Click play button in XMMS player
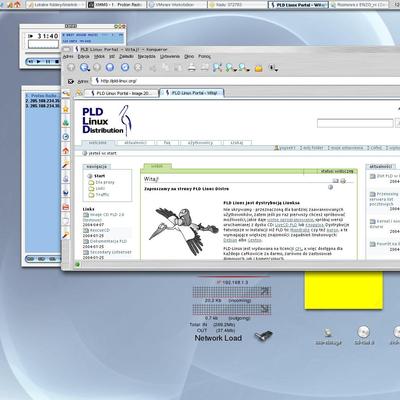 pos(38,62)
